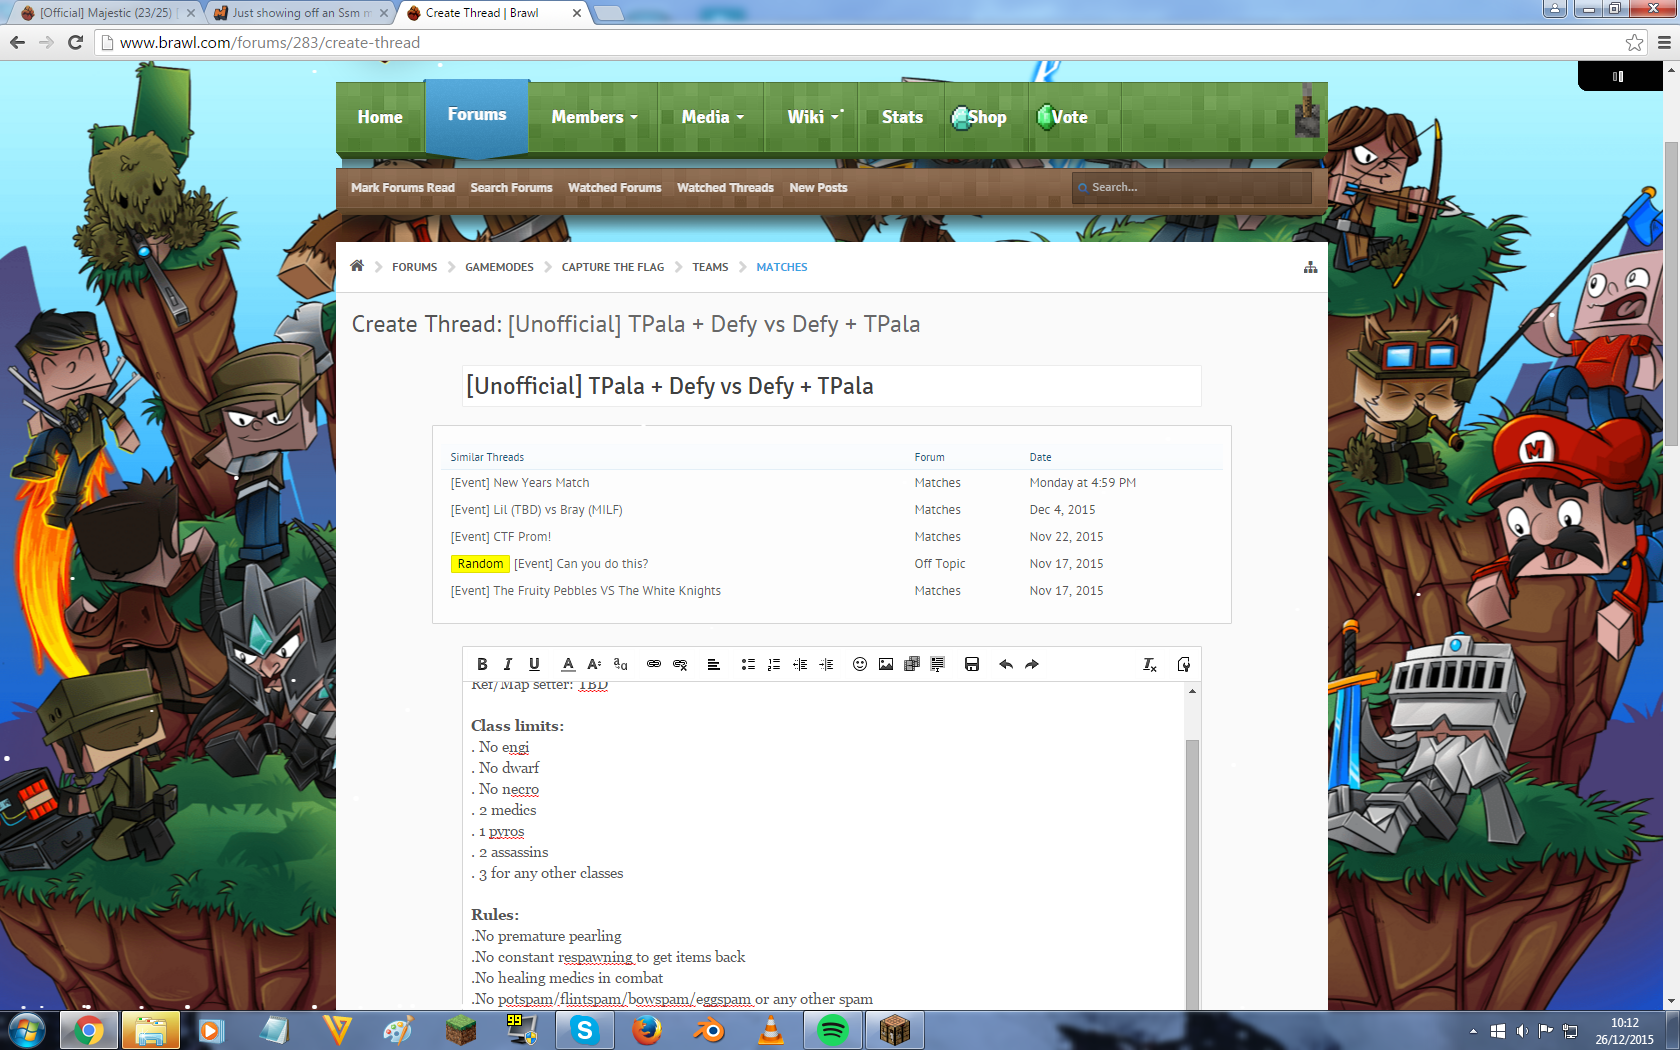Open Skype from the taskbar
The height and width of the screenshot is (1050, 1680).
tap(585, 1030)
